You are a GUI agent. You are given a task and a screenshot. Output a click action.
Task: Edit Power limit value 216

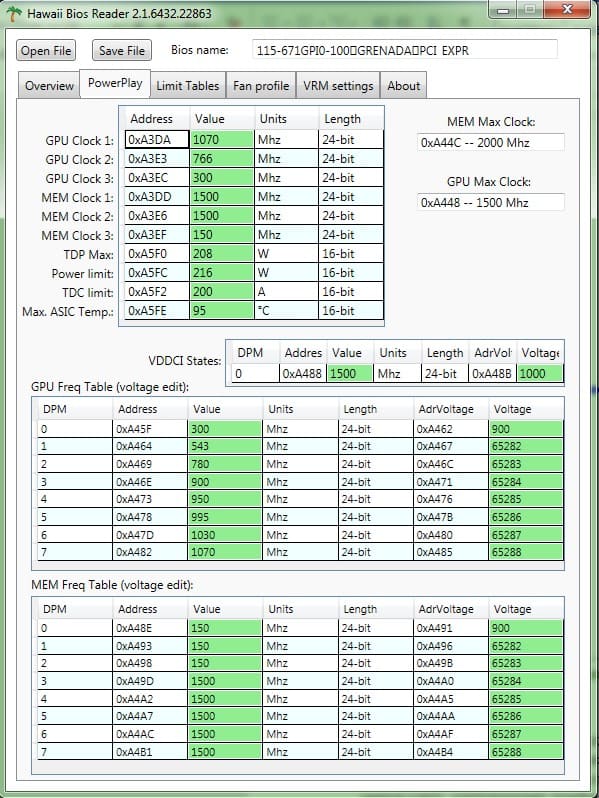click(x=221, y=272)
